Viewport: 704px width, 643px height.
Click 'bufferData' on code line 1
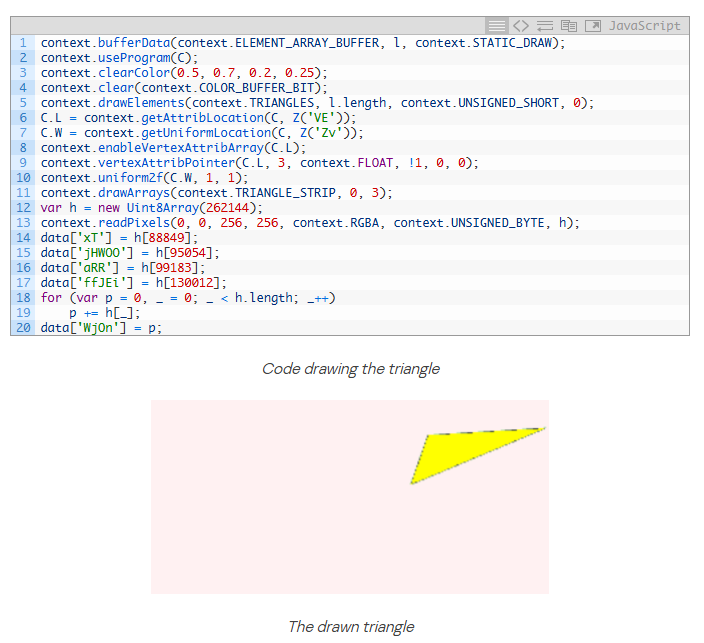[x=134, y=43]
